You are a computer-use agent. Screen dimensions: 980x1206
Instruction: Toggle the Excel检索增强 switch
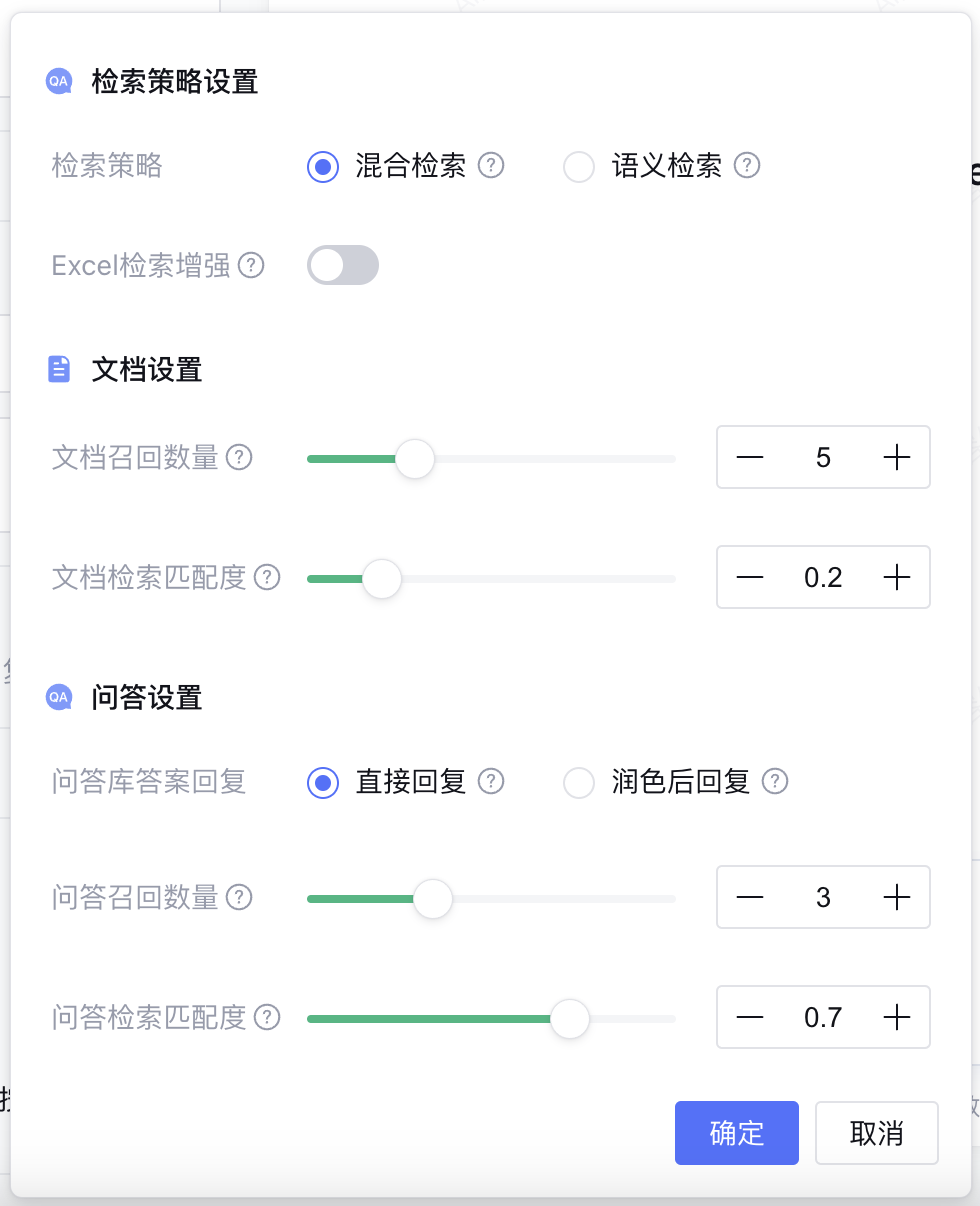pos(343,265)
